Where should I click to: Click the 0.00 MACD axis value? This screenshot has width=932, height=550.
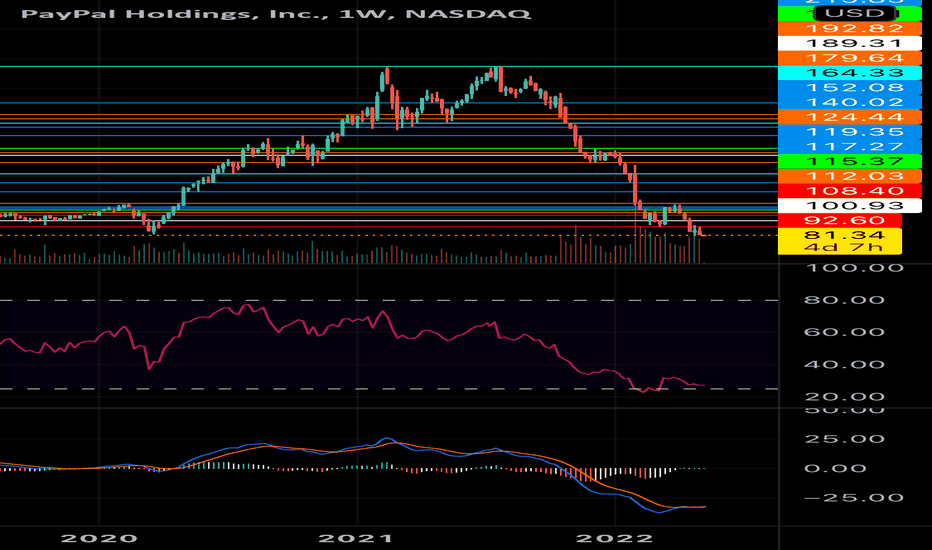(x=836, y=469)
